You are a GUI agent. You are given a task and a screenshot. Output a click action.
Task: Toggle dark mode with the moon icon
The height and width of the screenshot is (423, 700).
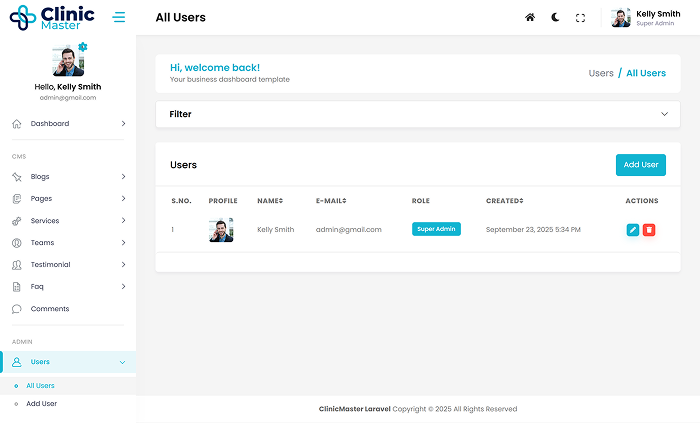pos(555,18)
